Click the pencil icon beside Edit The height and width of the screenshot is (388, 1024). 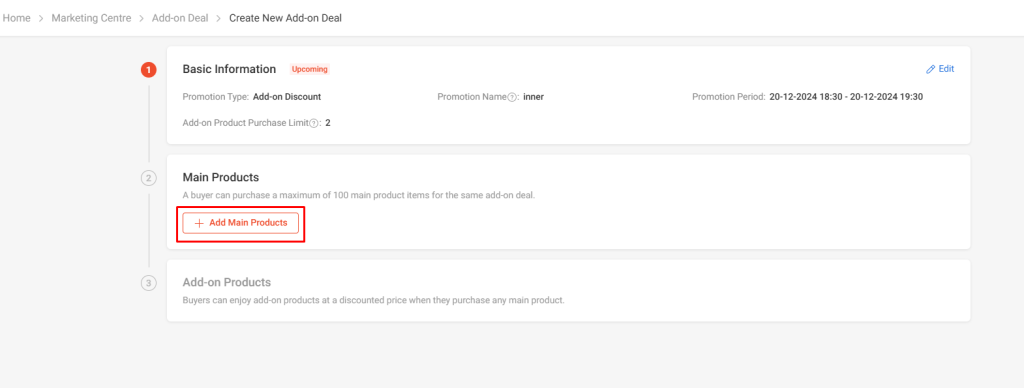(x=931, y=69)
